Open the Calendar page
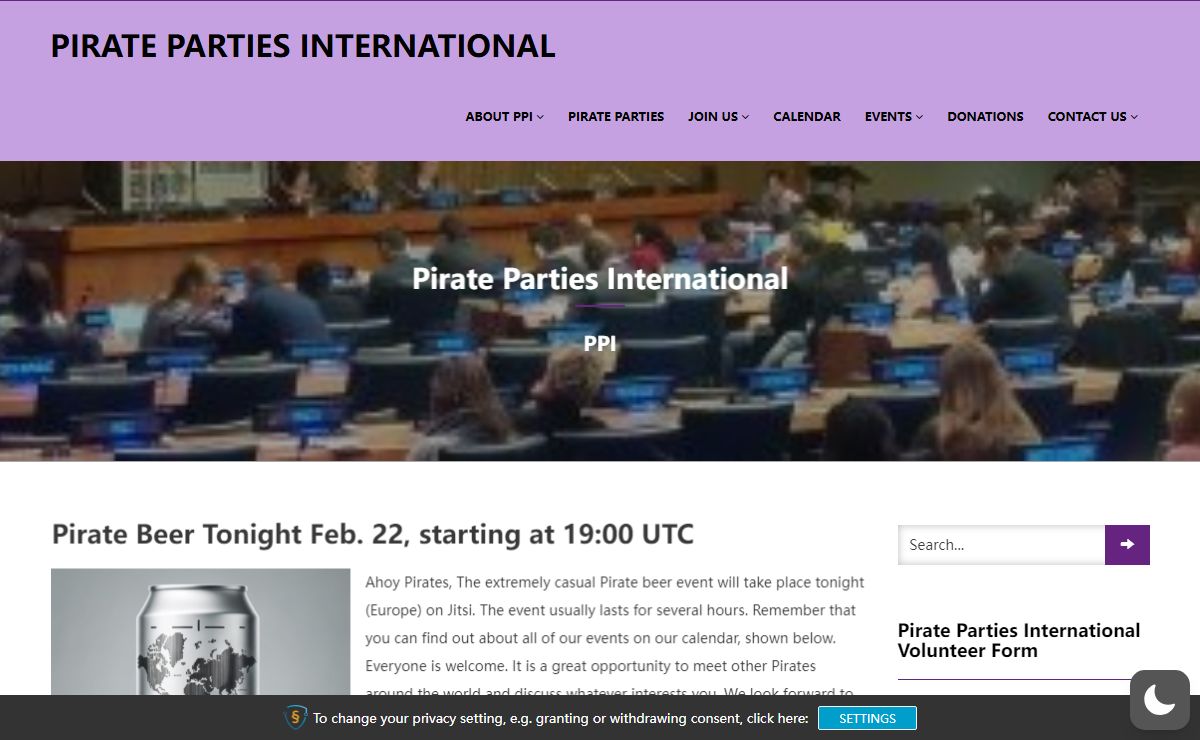The image size is (1200, 740). pyautogui.click(x=807, y=117)
